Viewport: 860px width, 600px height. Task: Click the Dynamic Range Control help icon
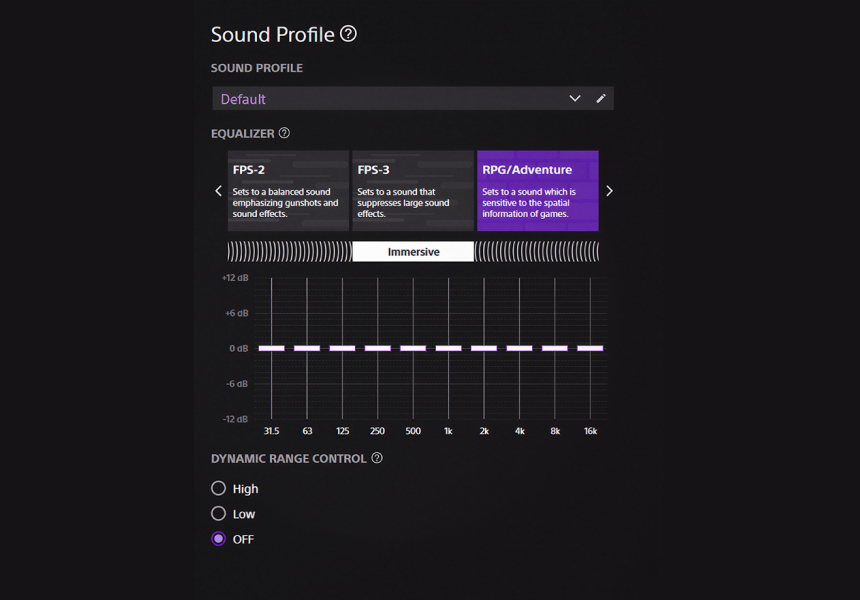coord(377,458)
